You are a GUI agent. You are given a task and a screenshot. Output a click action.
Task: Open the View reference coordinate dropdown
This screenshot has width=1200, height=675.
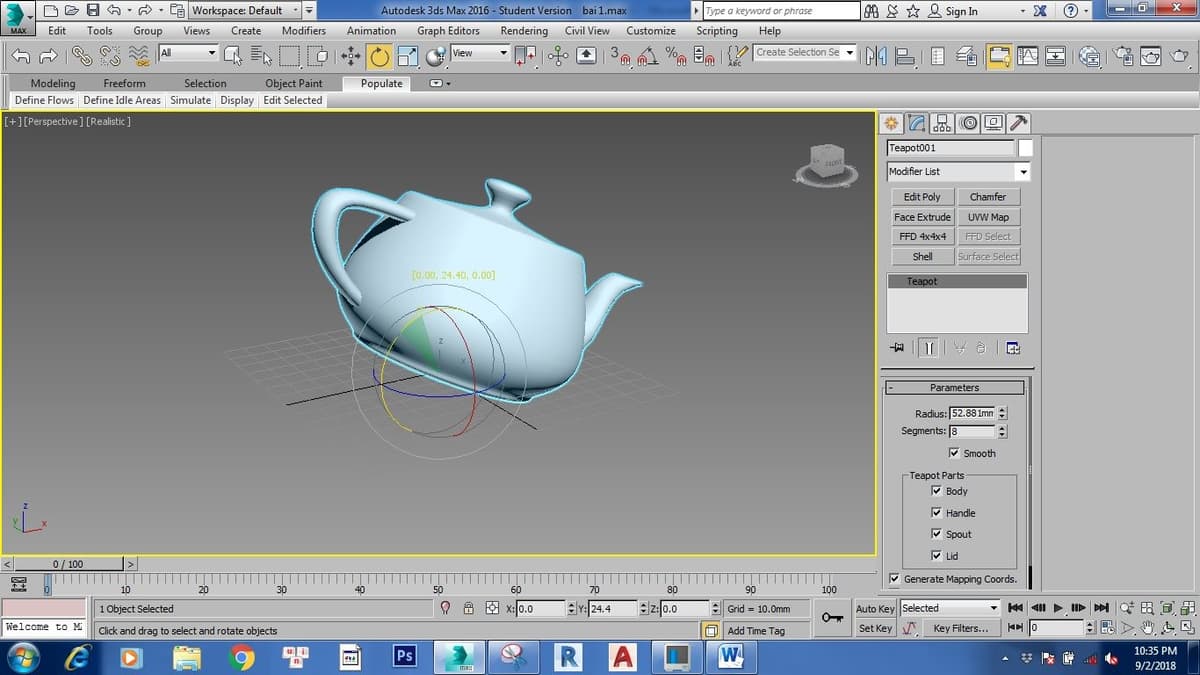[480, 52]
